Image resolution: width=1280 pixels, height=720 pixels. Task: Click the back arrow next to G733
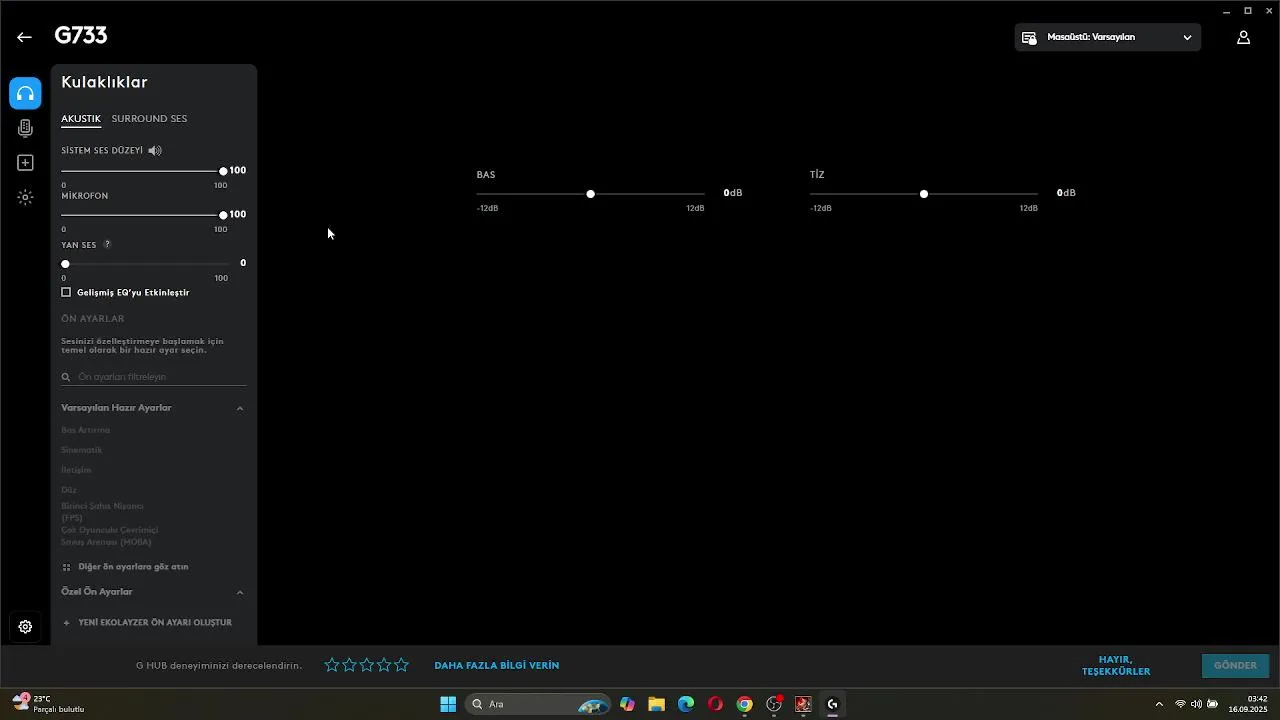(x=24, y=37)
